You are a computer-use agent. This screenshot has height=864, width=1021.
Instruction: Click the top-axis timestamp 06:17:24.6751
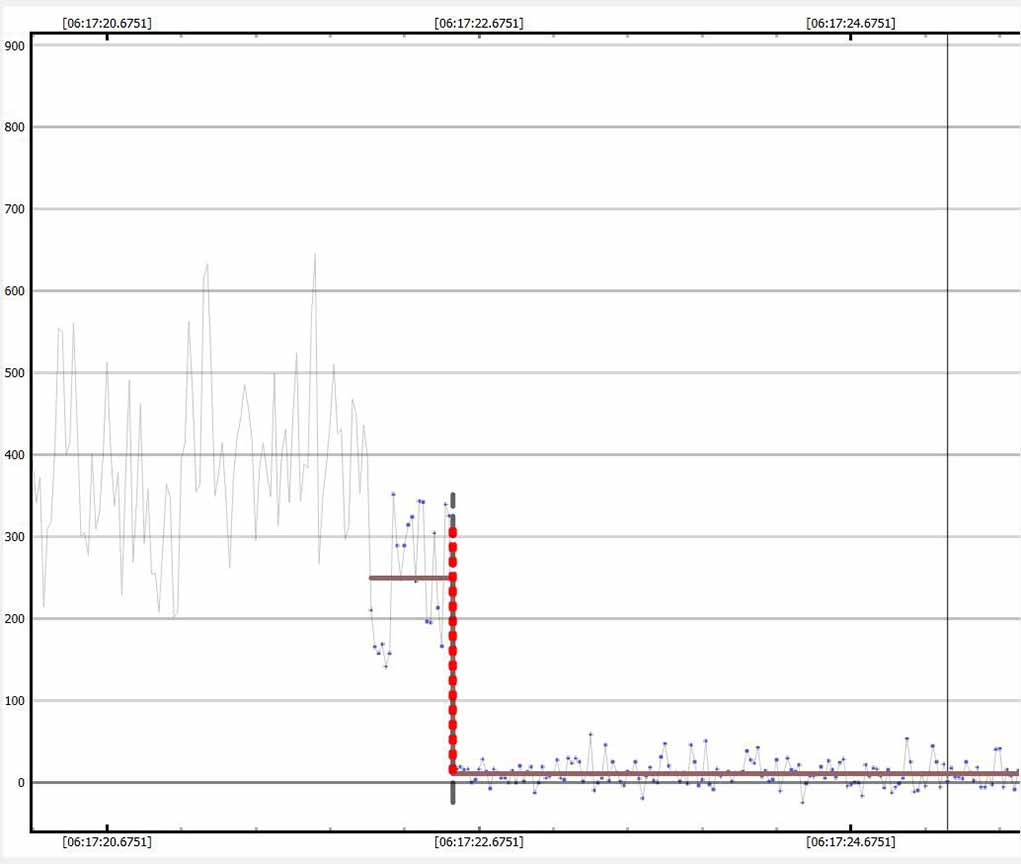point(850,23)
